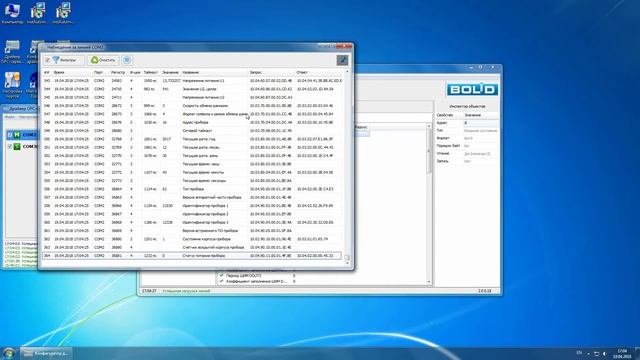Screen dimensions: 640x360
Task: Click scroll-up arrow in configurator middle panel
Action: (429, 127)
